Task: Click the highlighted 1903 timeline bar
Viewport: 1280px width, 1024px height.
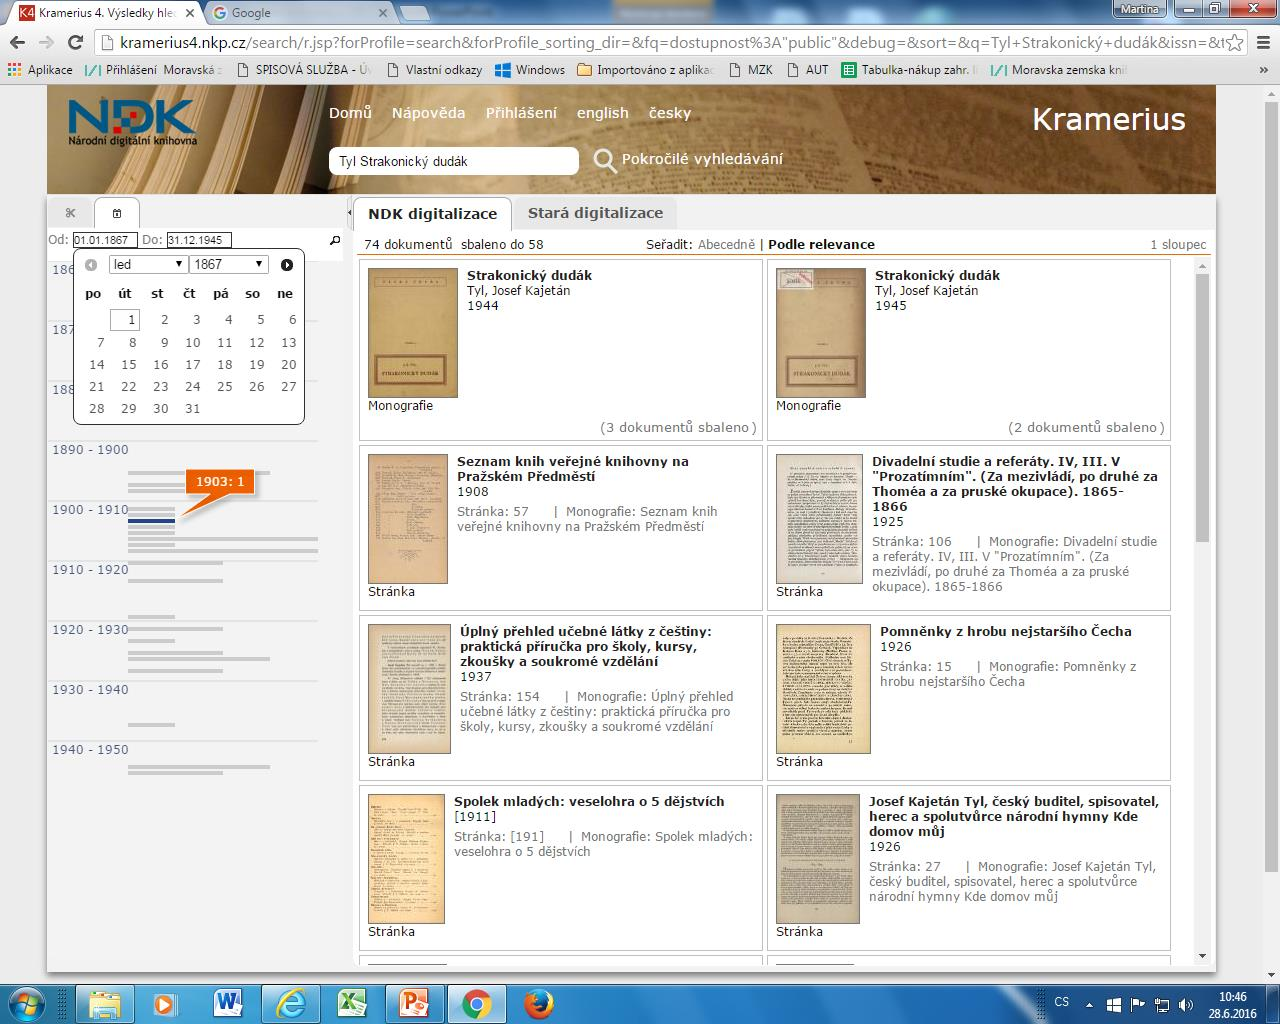Action: [x=151, y=521]
